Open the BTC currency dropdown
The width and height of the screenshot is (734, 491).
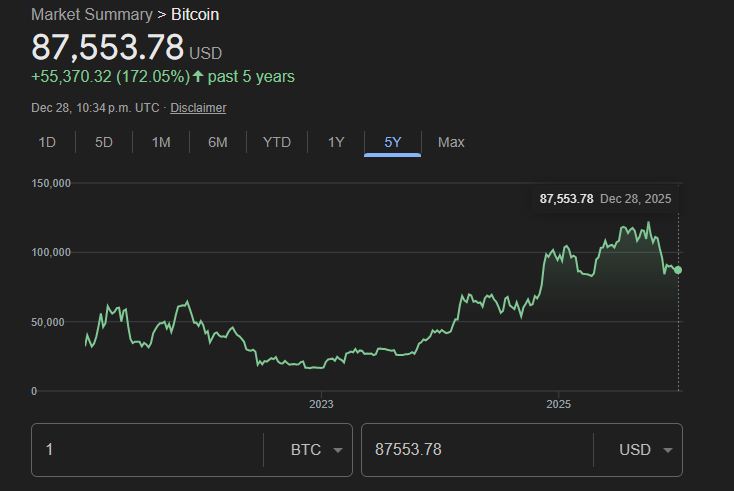316,450
